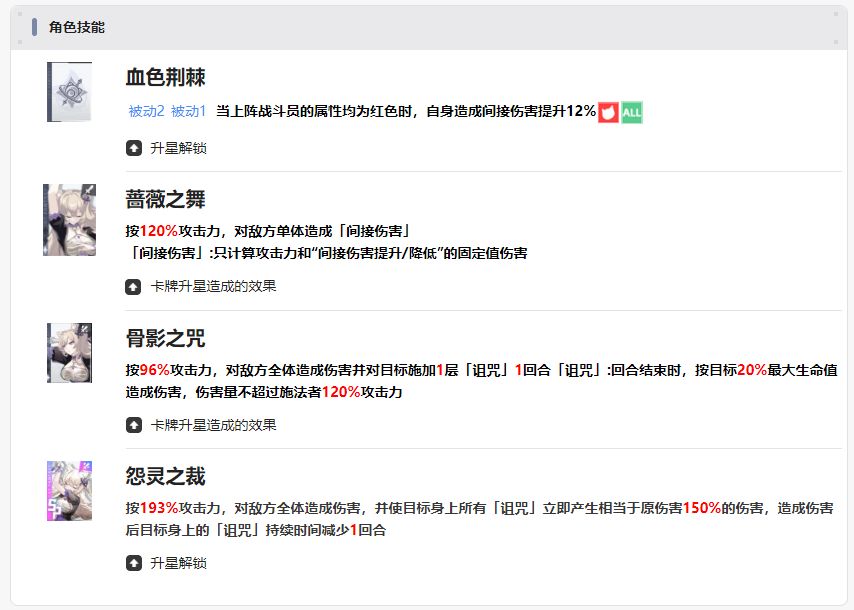Screen dimensions: 854x610
Task: Click the 蔷薇之舞 skill title
Action: click(166, 199)
